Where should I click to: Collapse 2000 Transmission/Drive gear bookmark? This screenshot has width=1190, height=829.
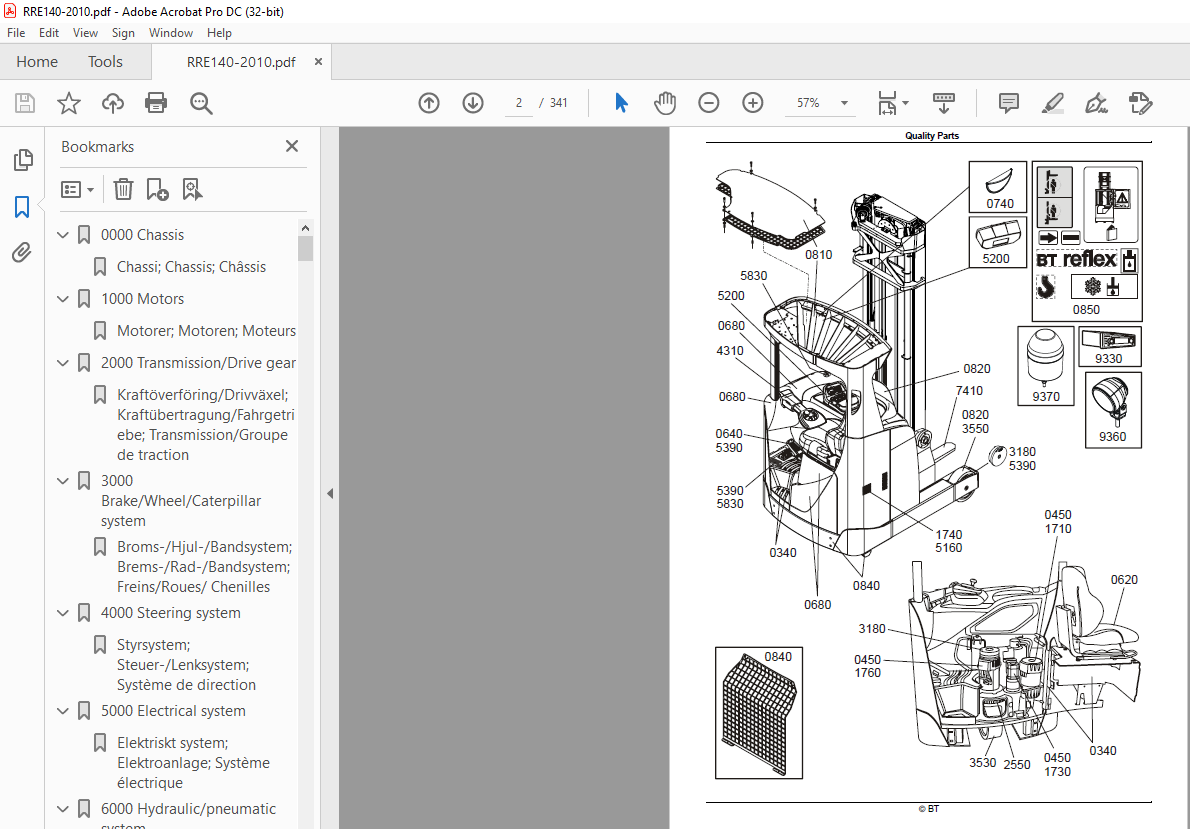coord(63,363)
